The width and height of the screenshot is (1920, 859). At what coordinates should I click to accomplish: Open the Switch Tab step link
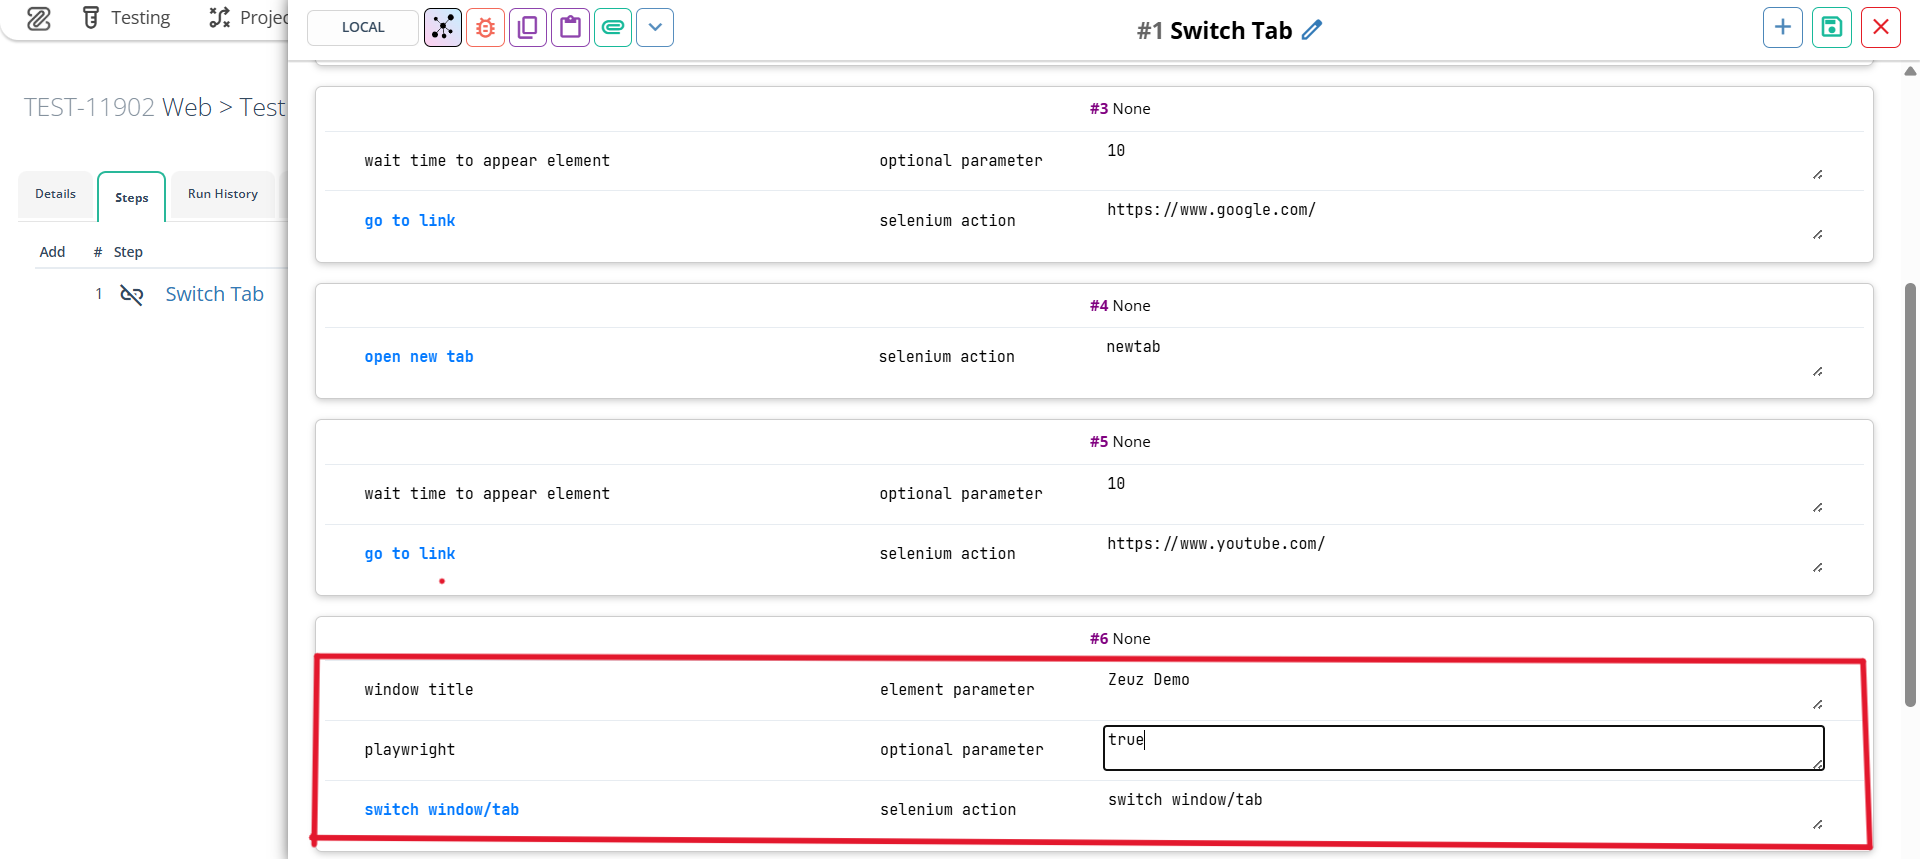pos(214,294)
